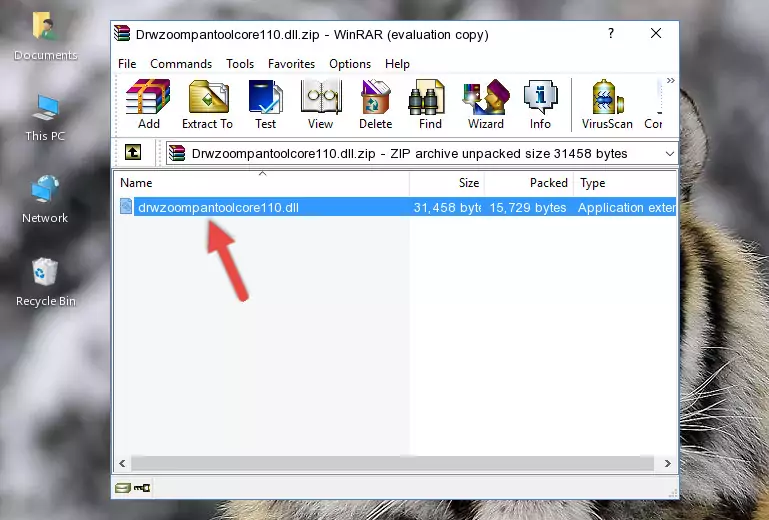Open the File menu
769x520 pixels.
127,64
